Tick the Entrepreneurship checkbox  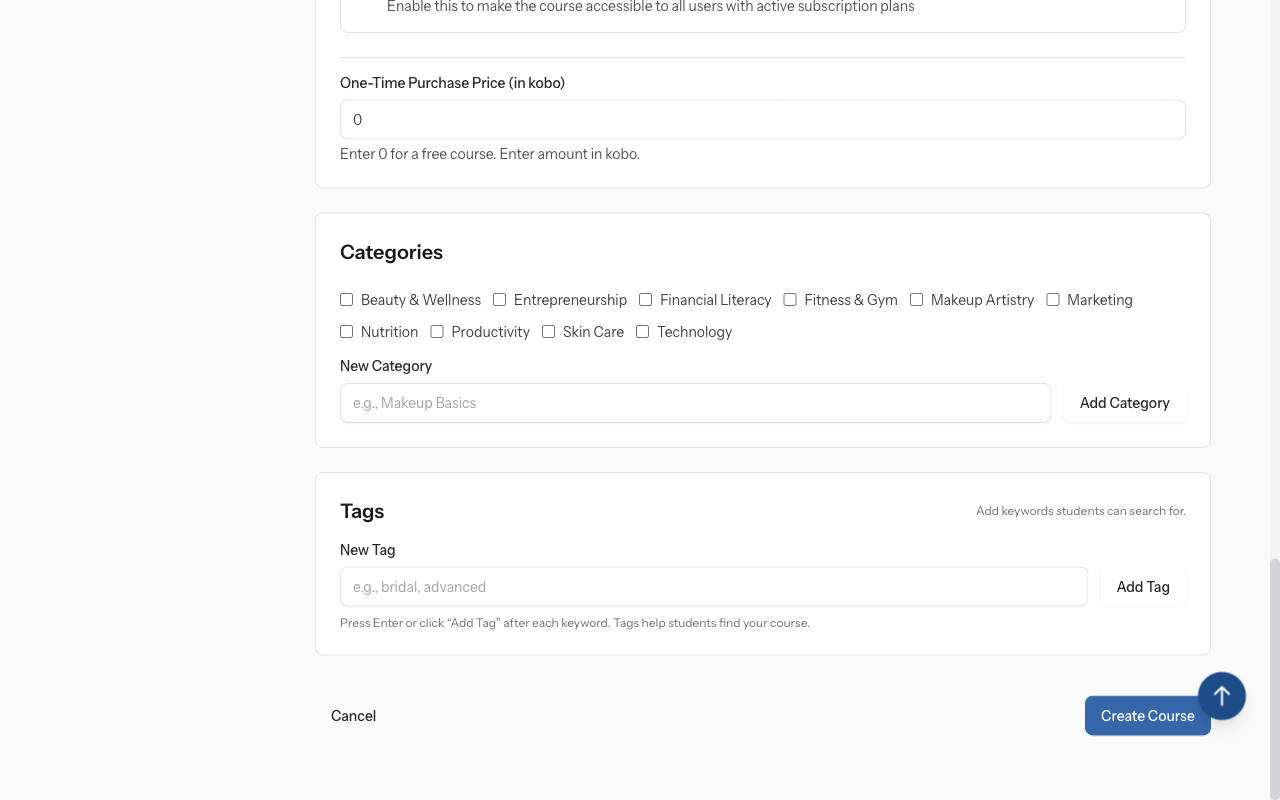coord(500,300)
